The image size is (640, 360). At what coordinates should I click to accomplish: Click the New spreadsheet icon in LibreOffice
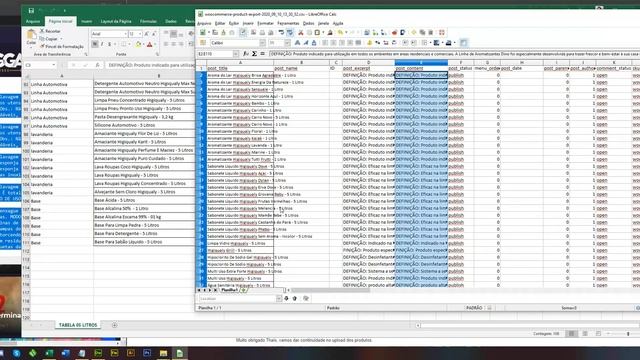pyautogui.click(x=203, y=33)
